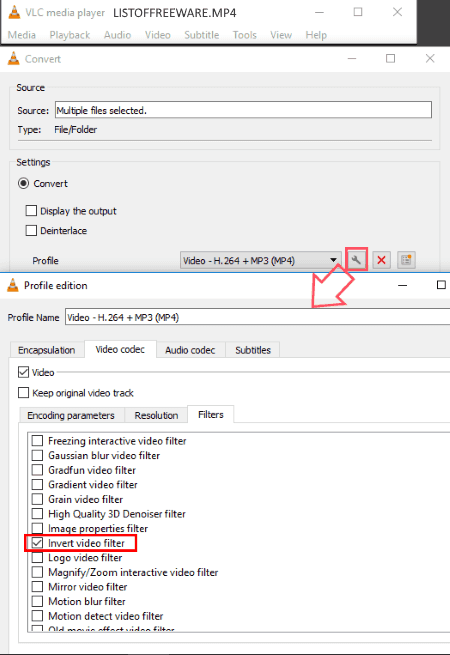Click the red X delete profile icon
Image resolution: width=450 pixels, height=655 pixels.
tap(381, 260)
